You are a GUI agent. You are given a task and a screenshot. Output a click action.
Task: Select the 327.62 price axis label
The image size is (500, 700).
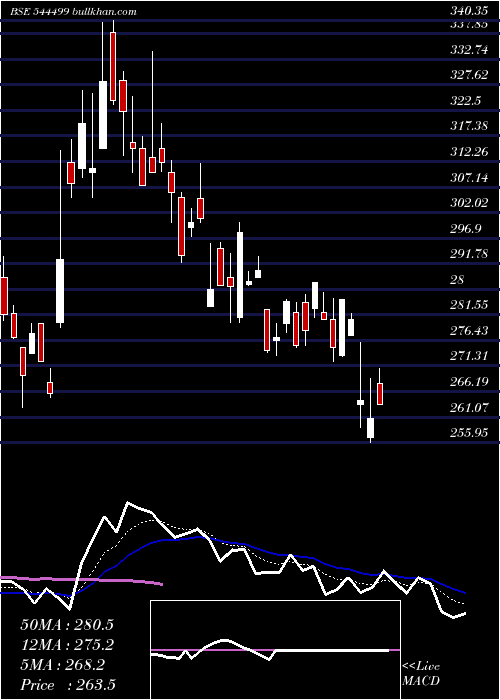[469, 75]
